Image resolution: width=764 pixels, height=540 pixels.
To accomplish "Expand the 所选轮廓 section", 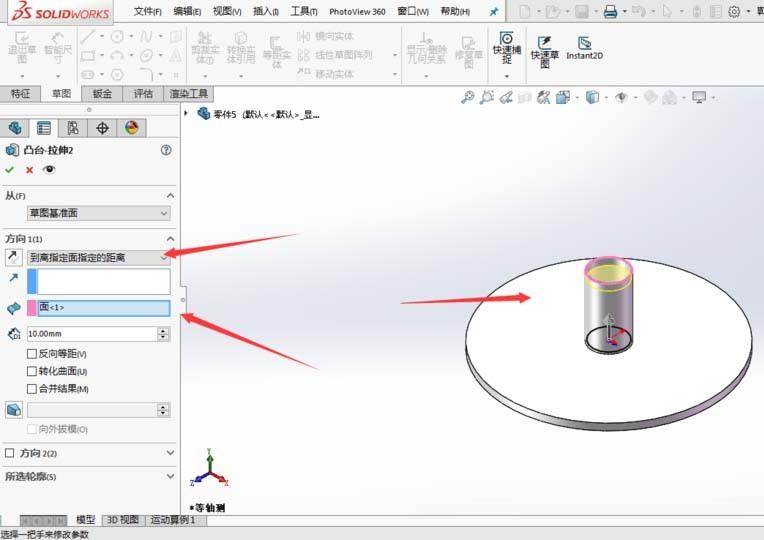I will pos(170,476).
